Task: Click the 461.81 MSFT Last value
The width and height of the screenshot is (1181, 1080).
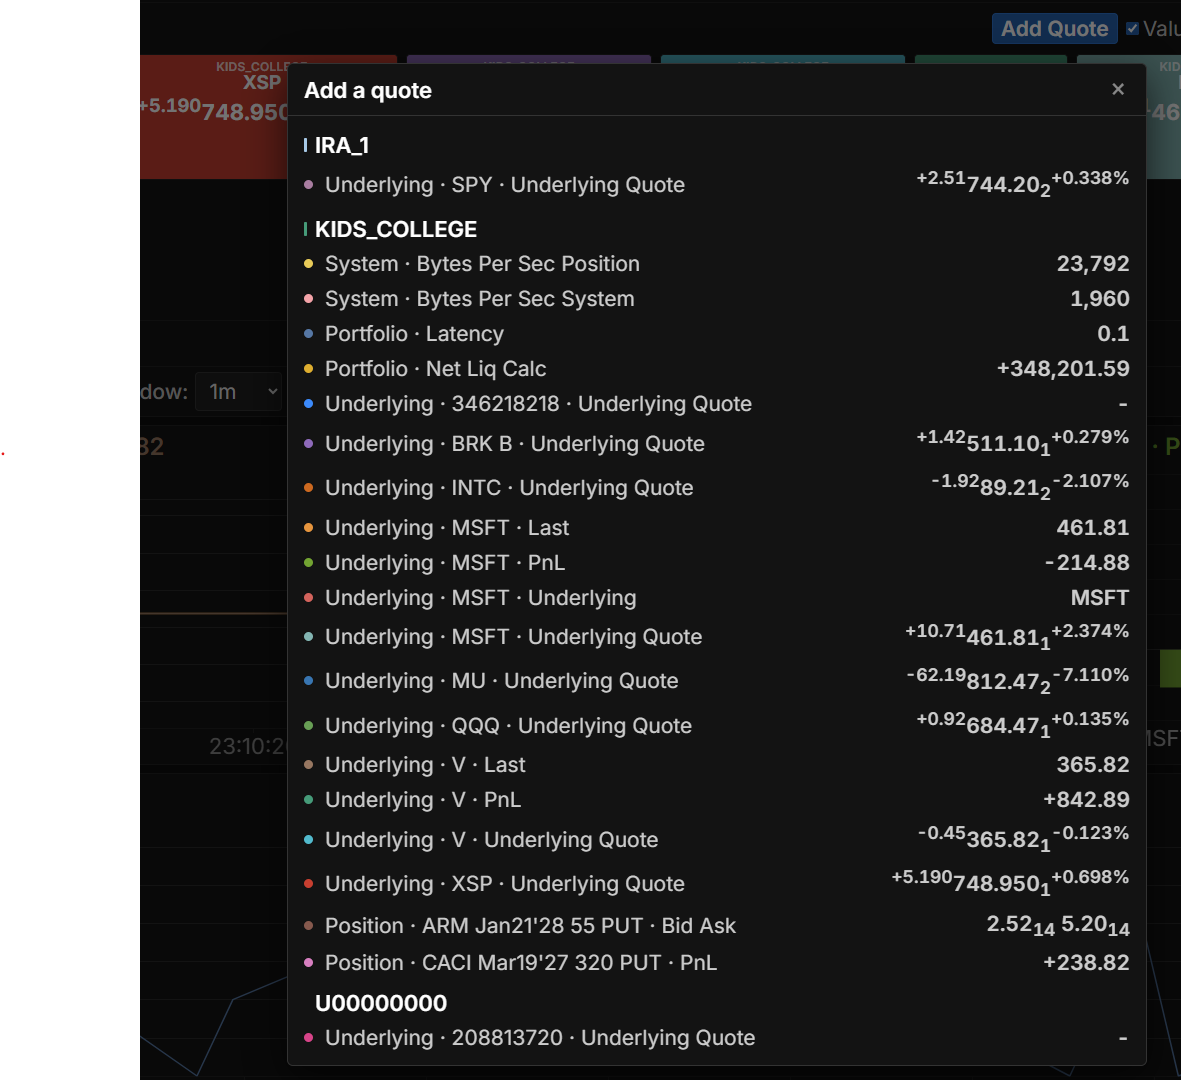Action: [1092, 528]
